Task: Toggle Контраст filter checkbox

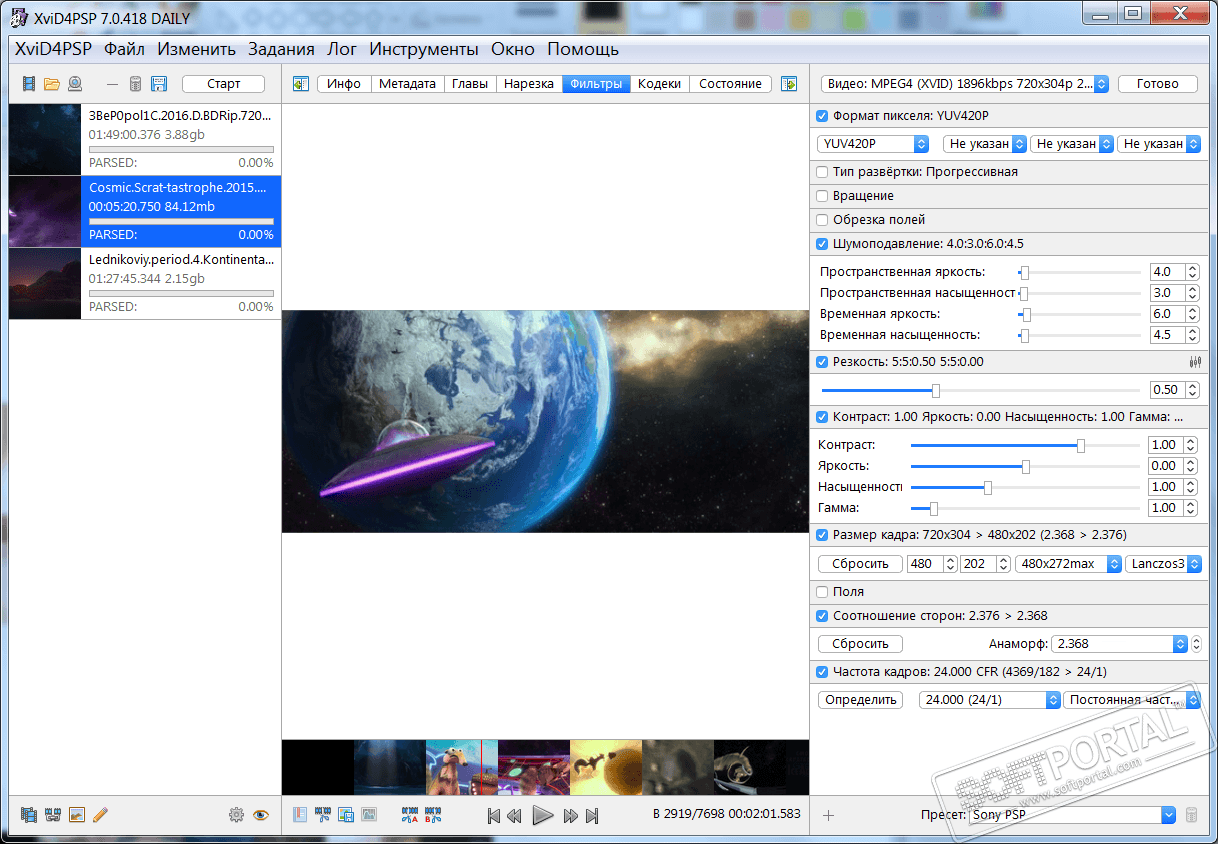Action: click(x=823, y=416)
